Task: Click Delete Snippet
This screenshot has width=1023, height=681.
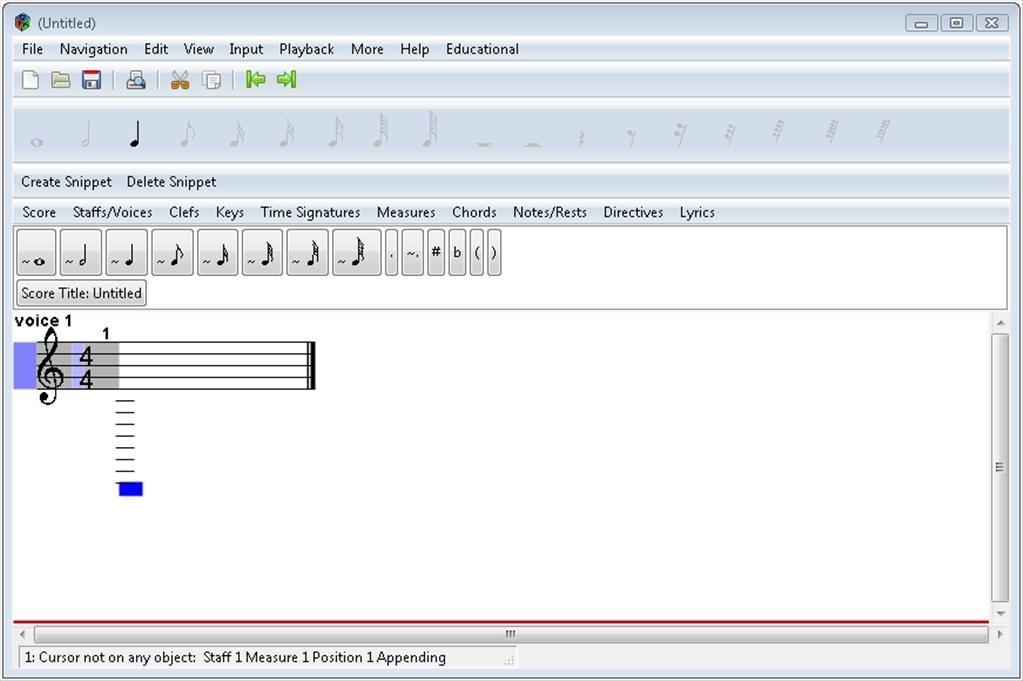Action: click(172, 182)
